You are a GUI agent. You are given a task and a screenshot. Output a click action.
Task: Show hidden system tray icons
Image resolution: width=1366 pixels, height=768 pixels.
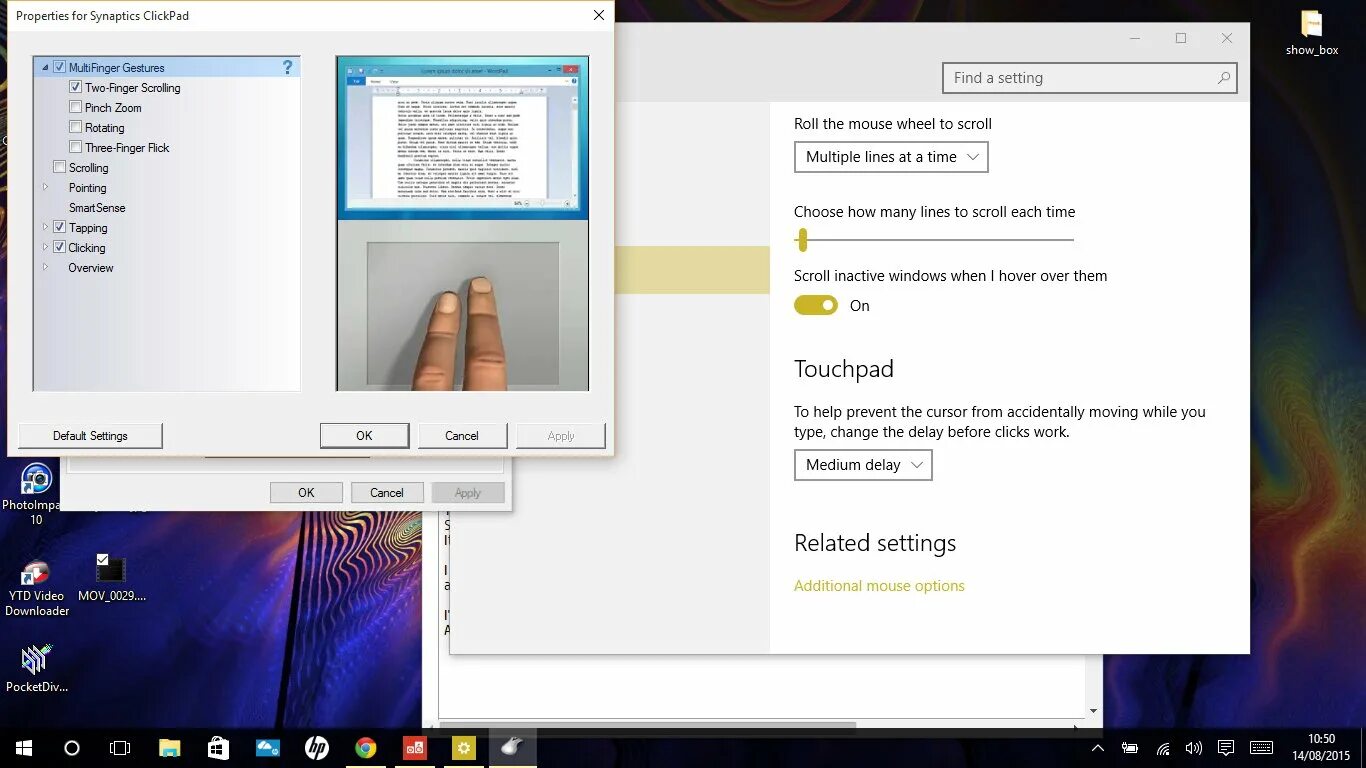click(x=1098, y=748)
